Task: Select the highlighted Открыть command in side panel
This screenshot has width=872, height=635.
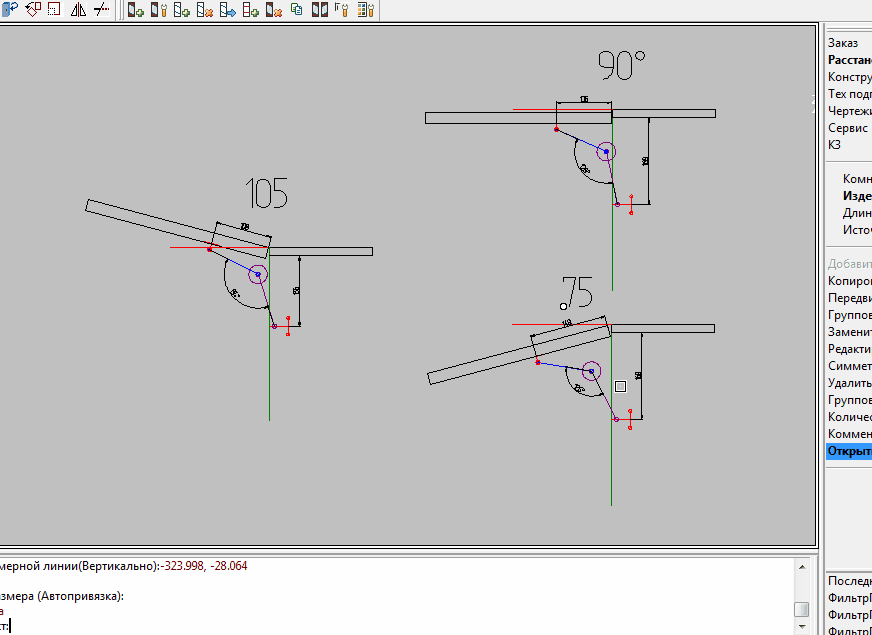Action: (x=849, y=450)
